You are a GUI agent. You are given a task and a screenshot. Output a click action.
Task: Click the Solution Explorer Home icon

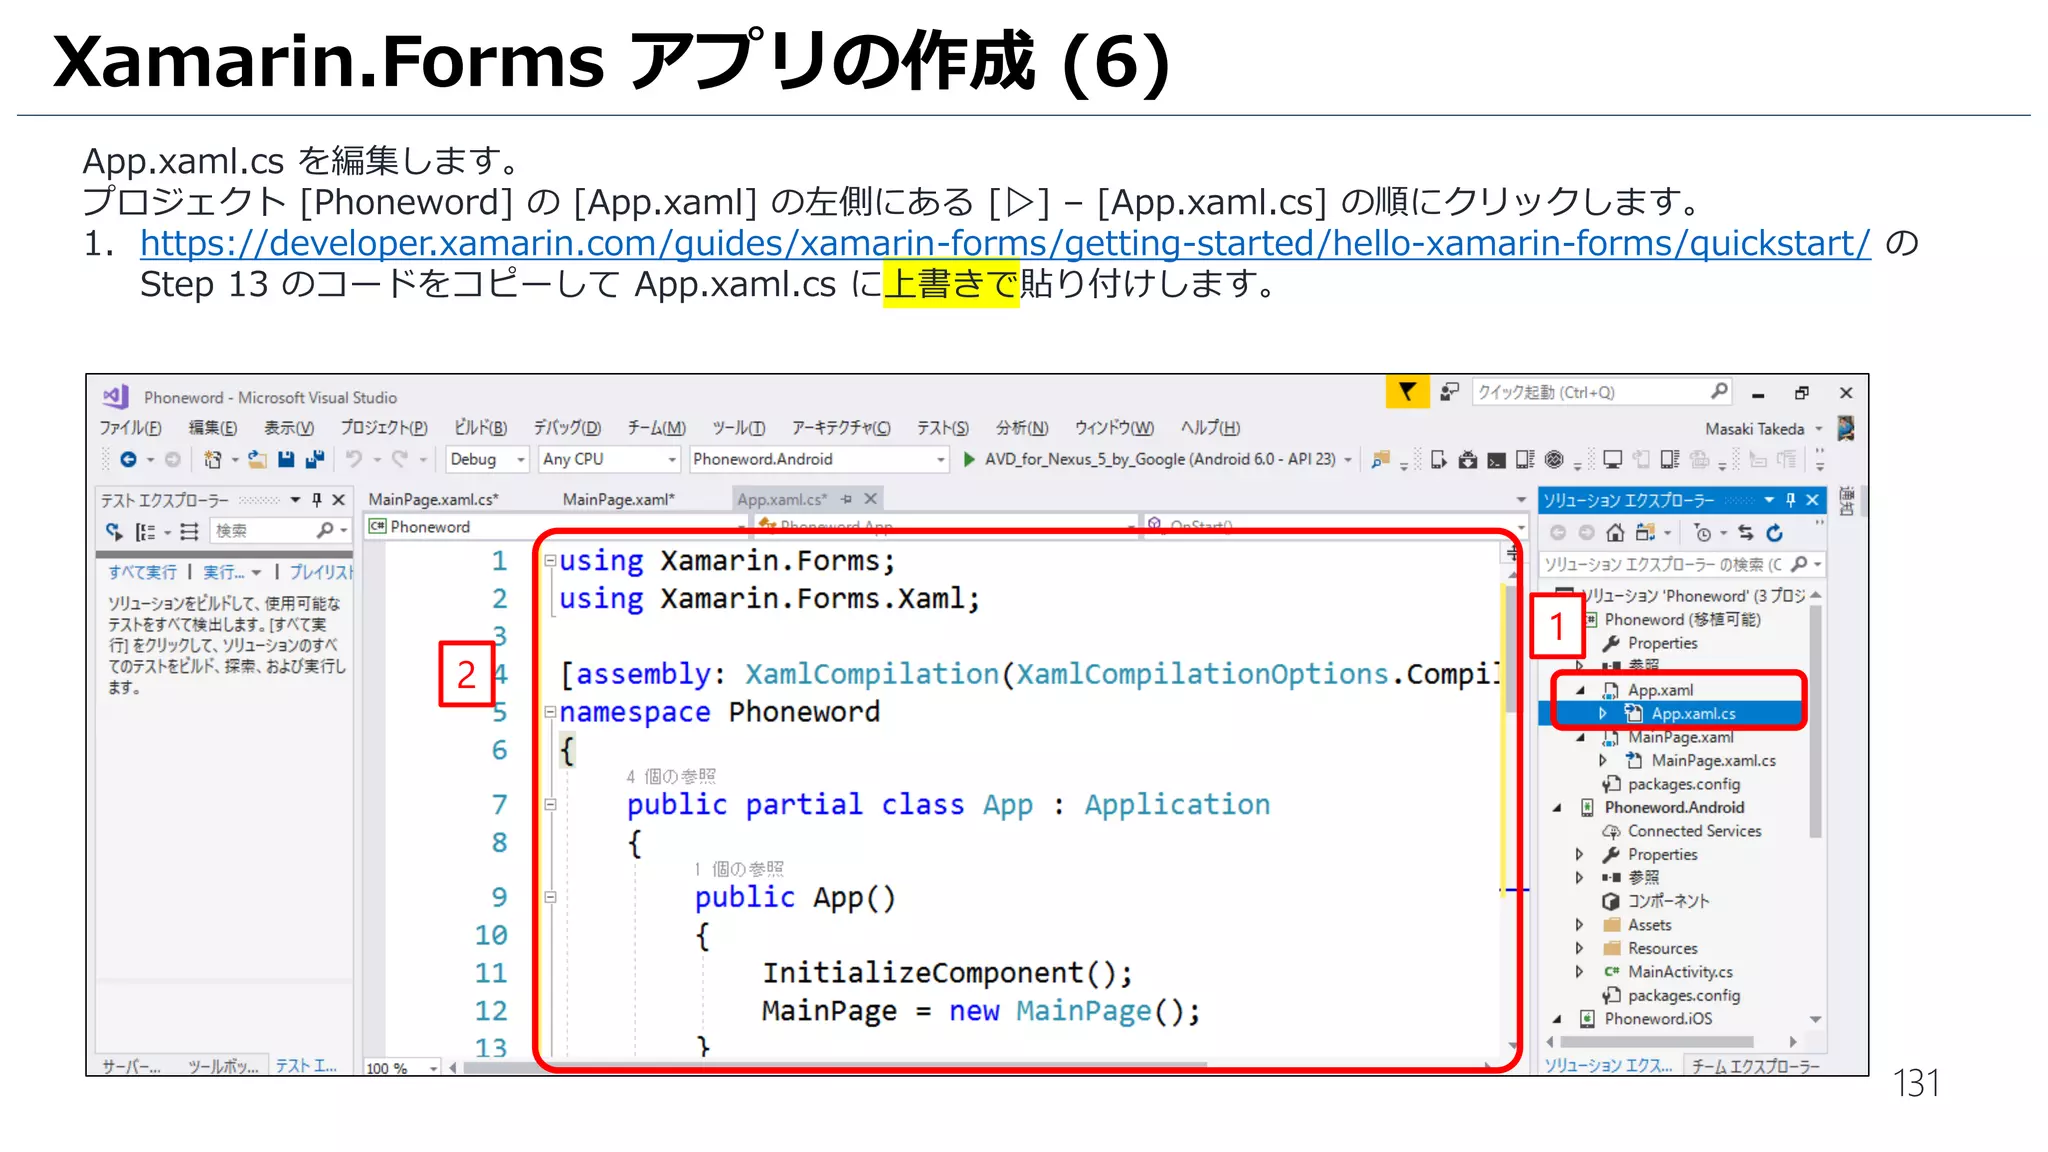pos(1615,533)
